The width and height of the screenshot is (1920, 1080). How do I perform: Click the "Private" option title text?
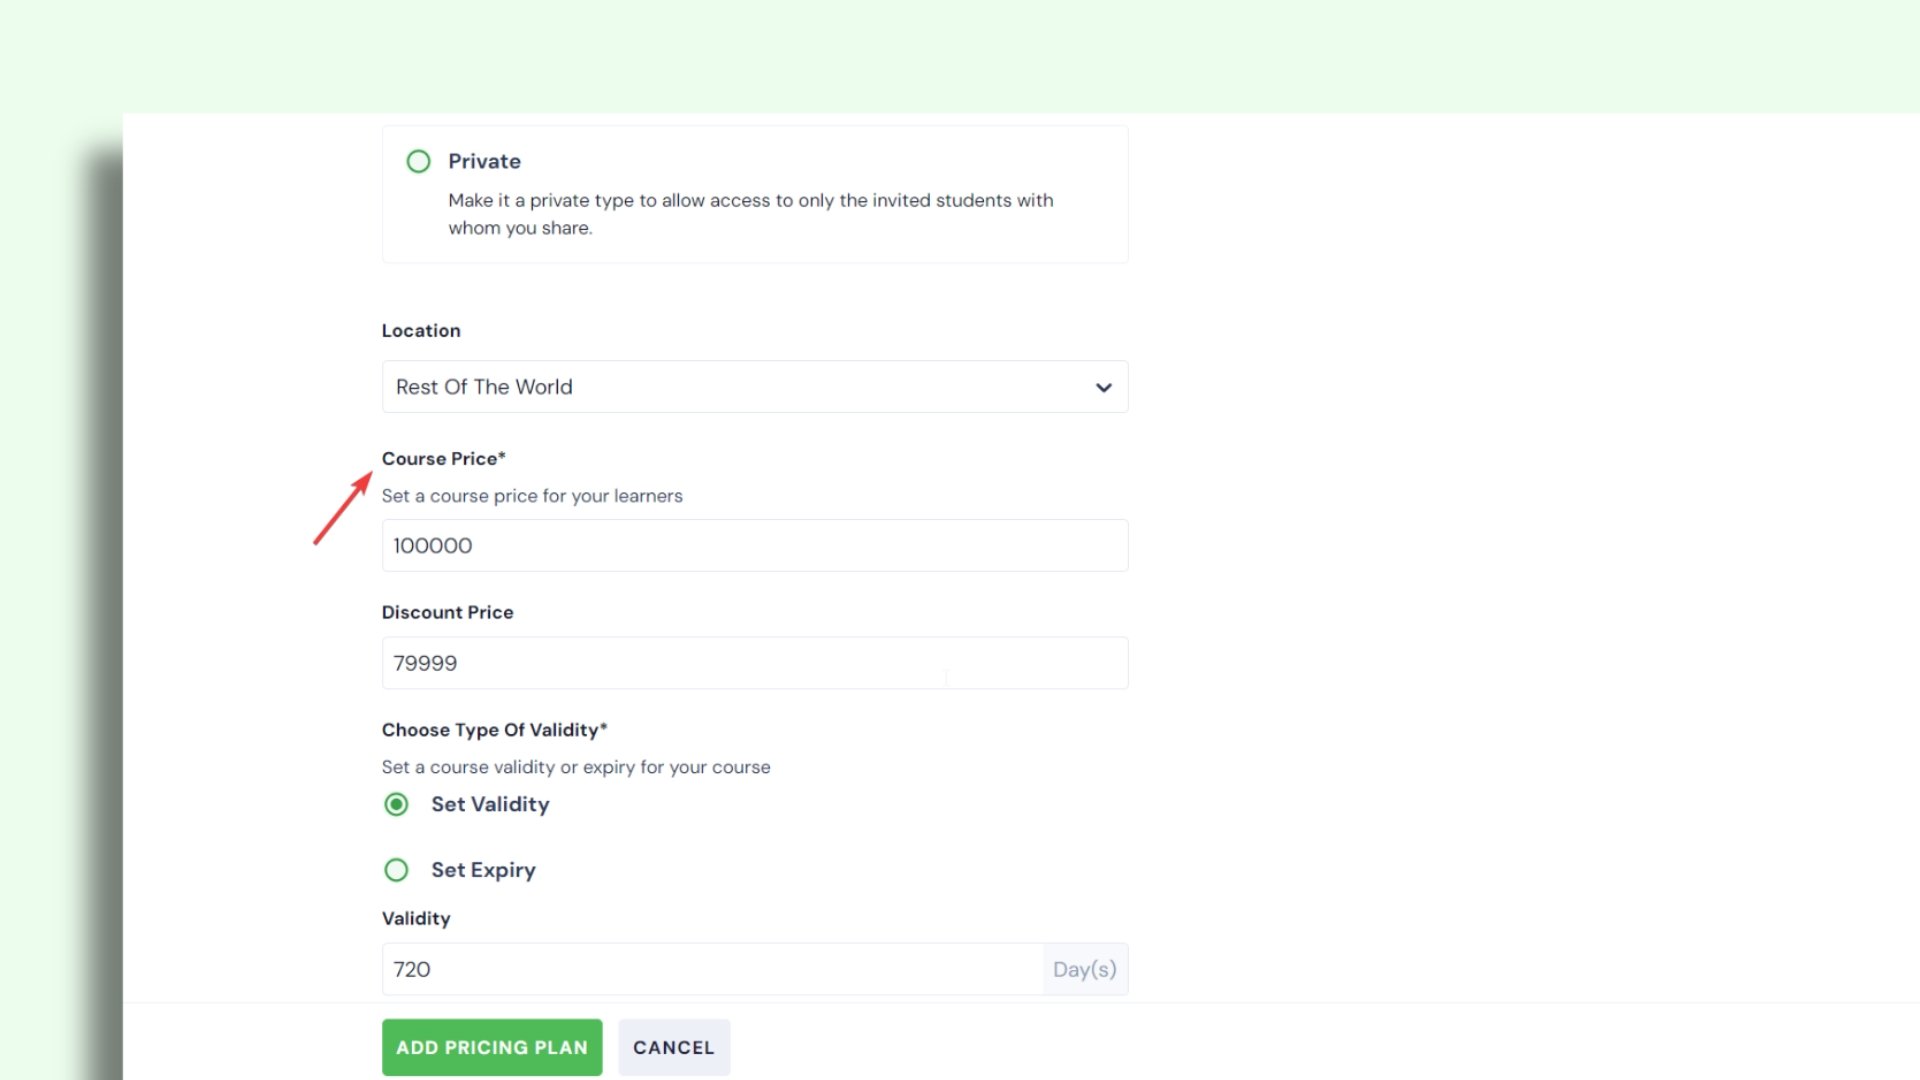[x=484, y=161]
